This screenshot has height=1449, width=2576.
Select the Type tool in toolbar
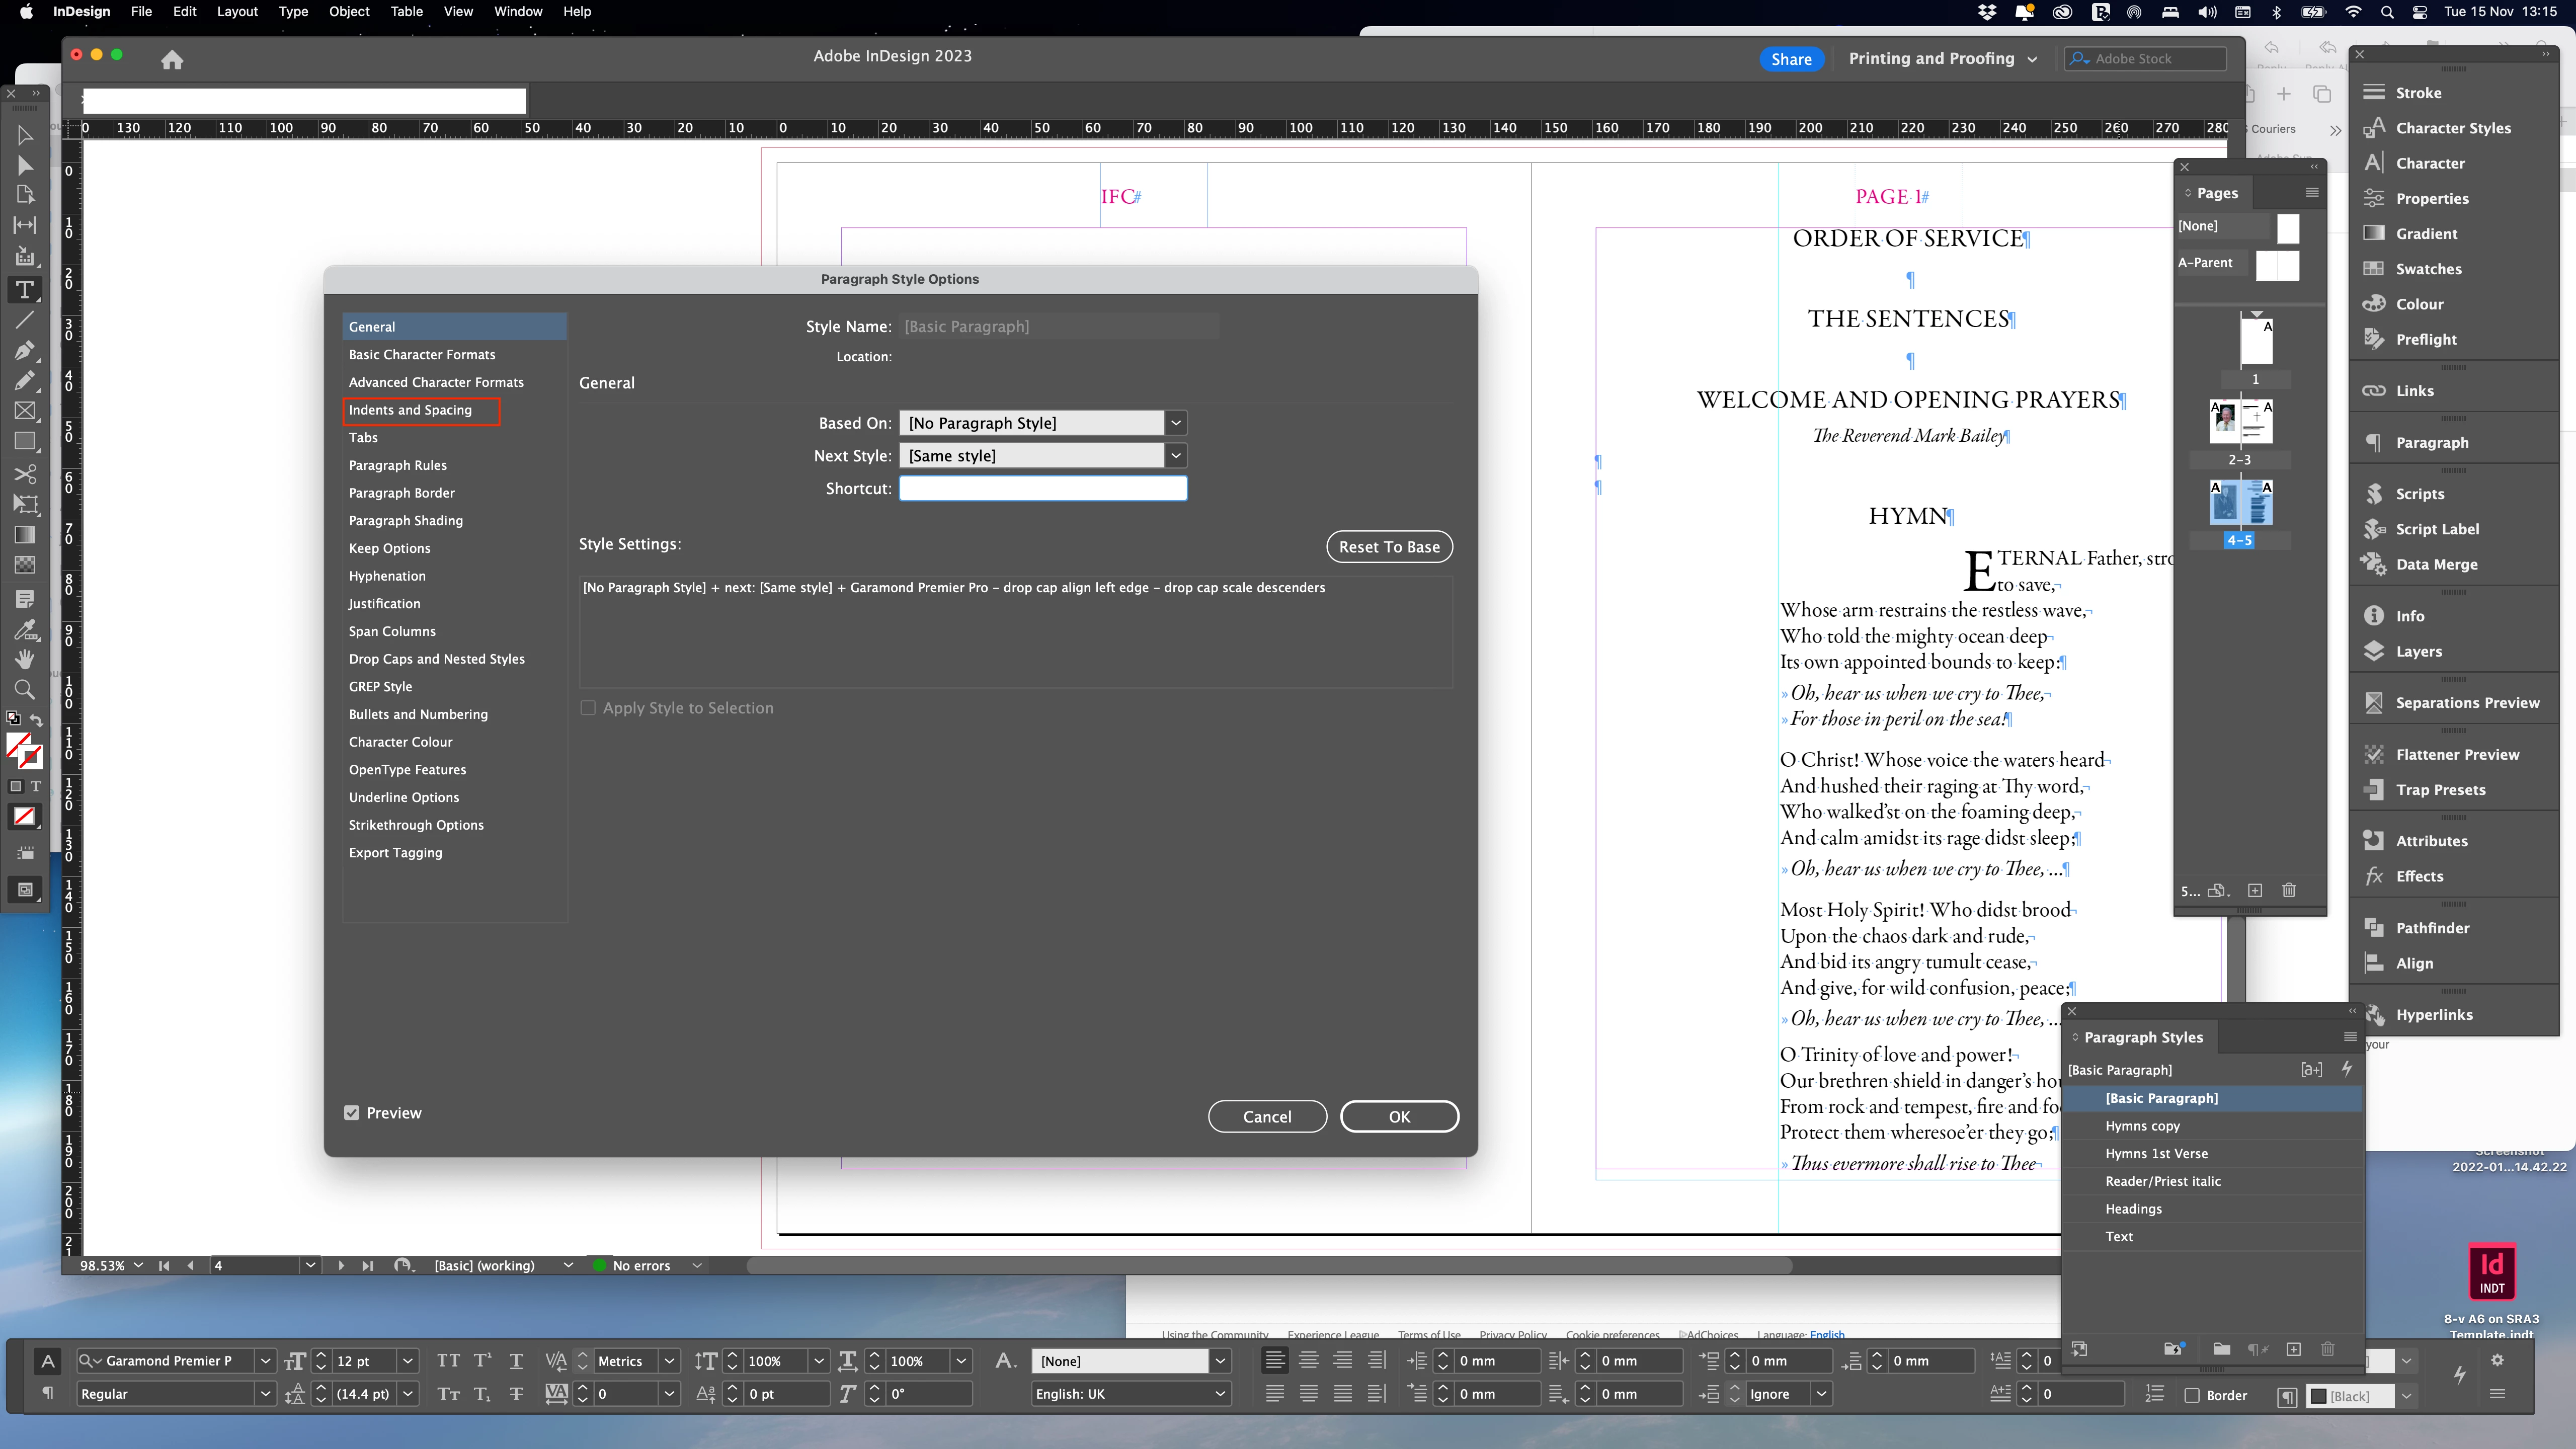(x=25, y=290)
